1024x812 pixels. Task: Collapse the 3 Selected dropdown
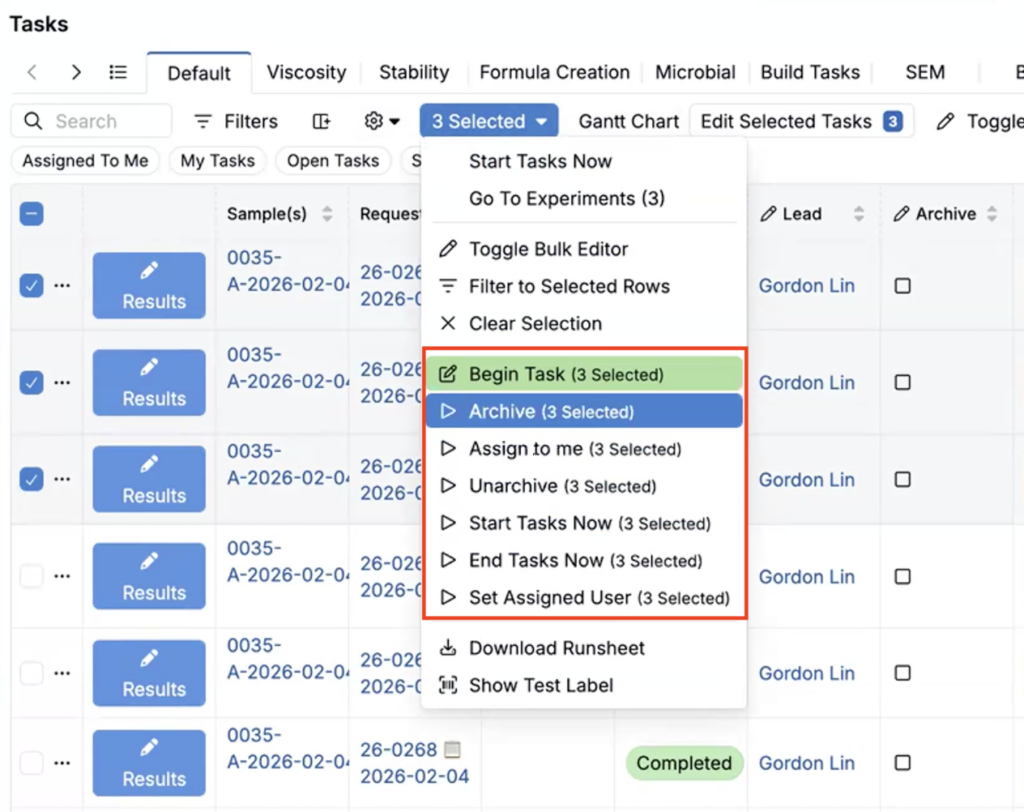tap(489, 121)
